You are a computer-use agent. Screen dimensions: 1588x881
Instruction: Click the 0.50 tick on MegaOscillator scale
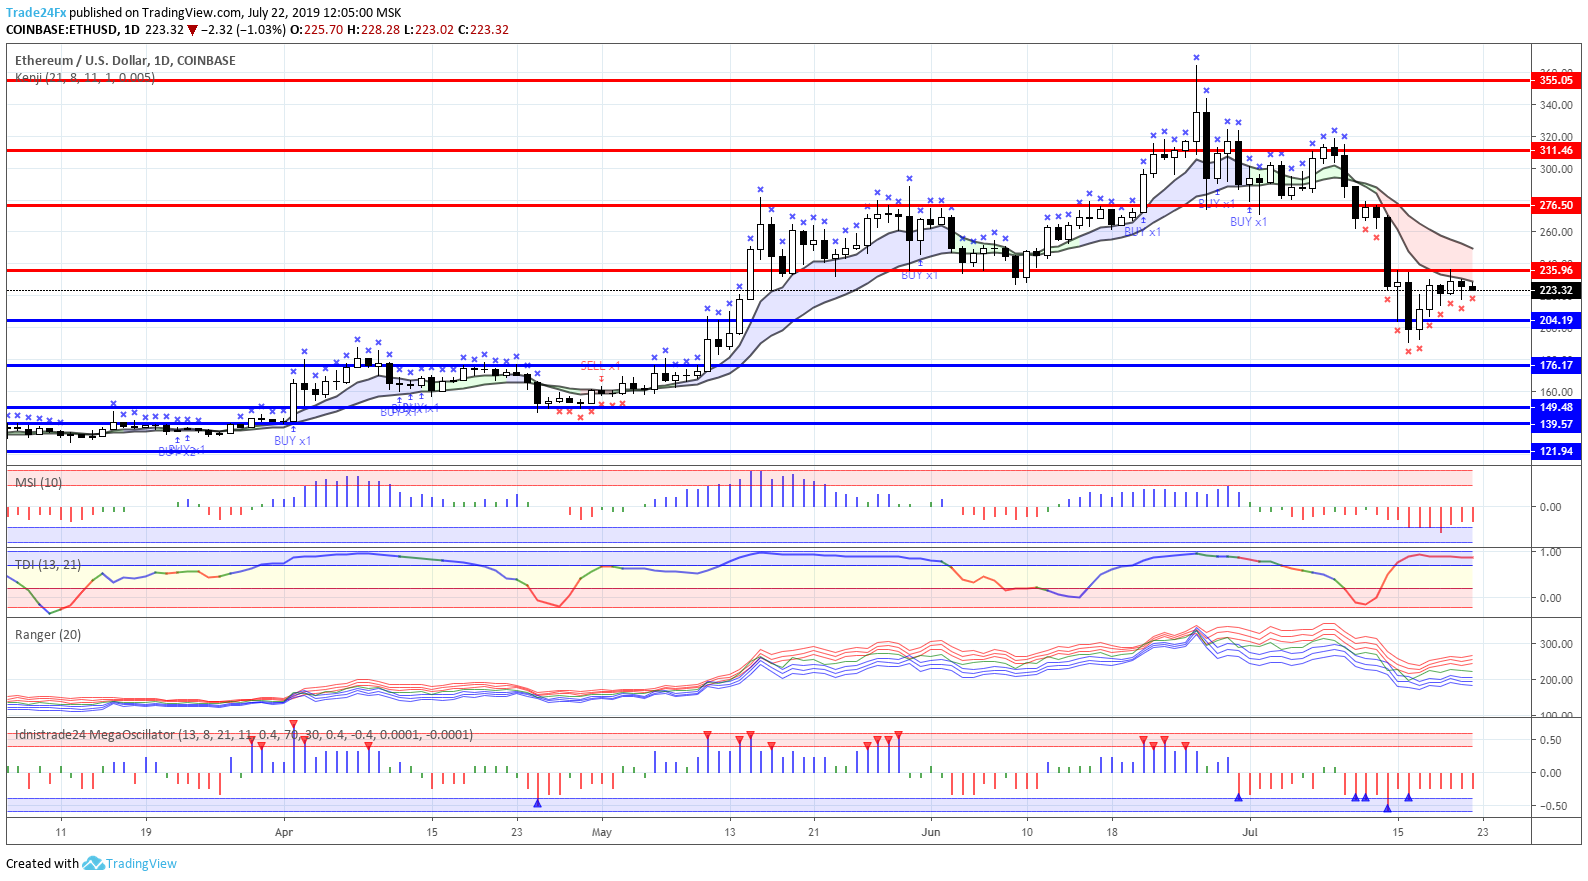tap(1550, 740)
